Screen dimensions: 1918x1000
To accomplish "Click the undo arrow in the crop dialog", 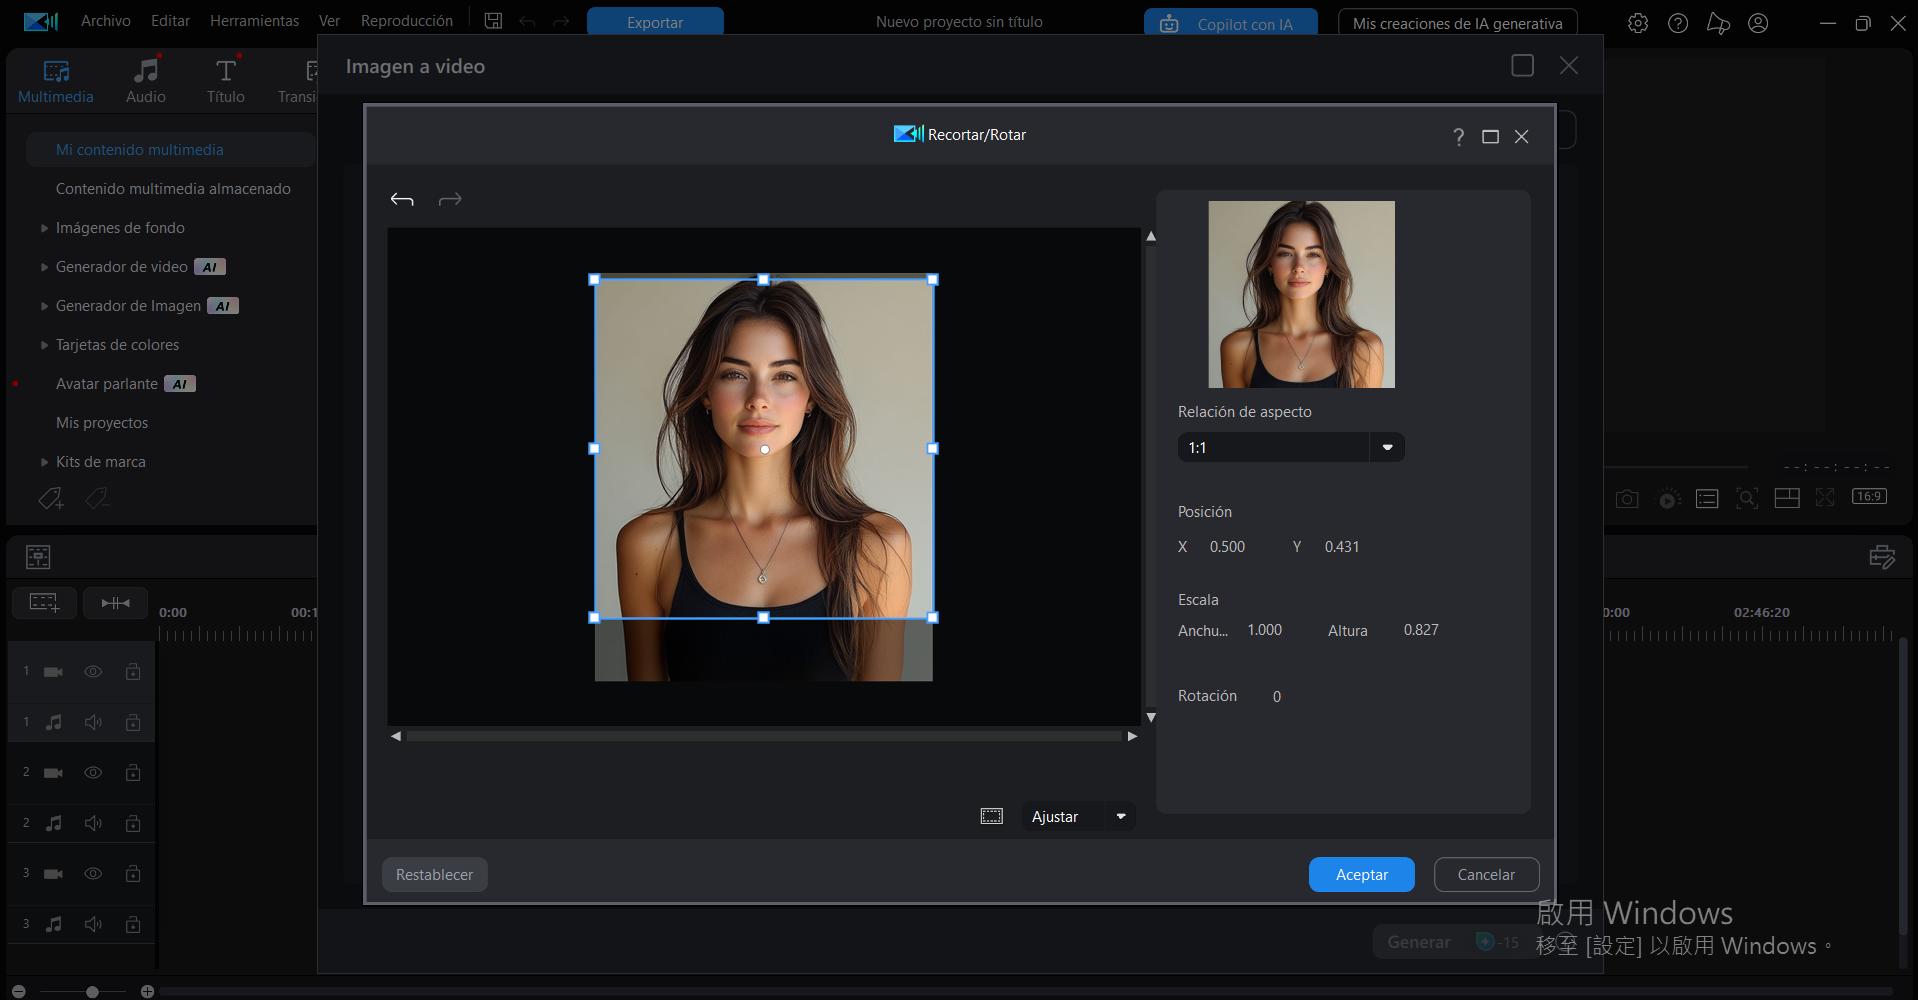I will pos(402,198).
